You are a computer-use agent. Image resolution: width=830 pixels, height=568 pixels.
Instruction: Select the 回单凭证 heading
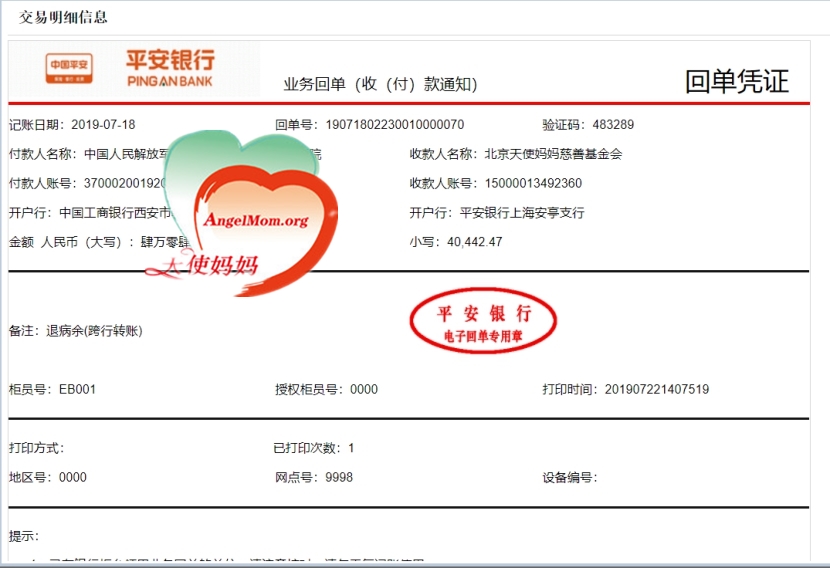[737, 82]
